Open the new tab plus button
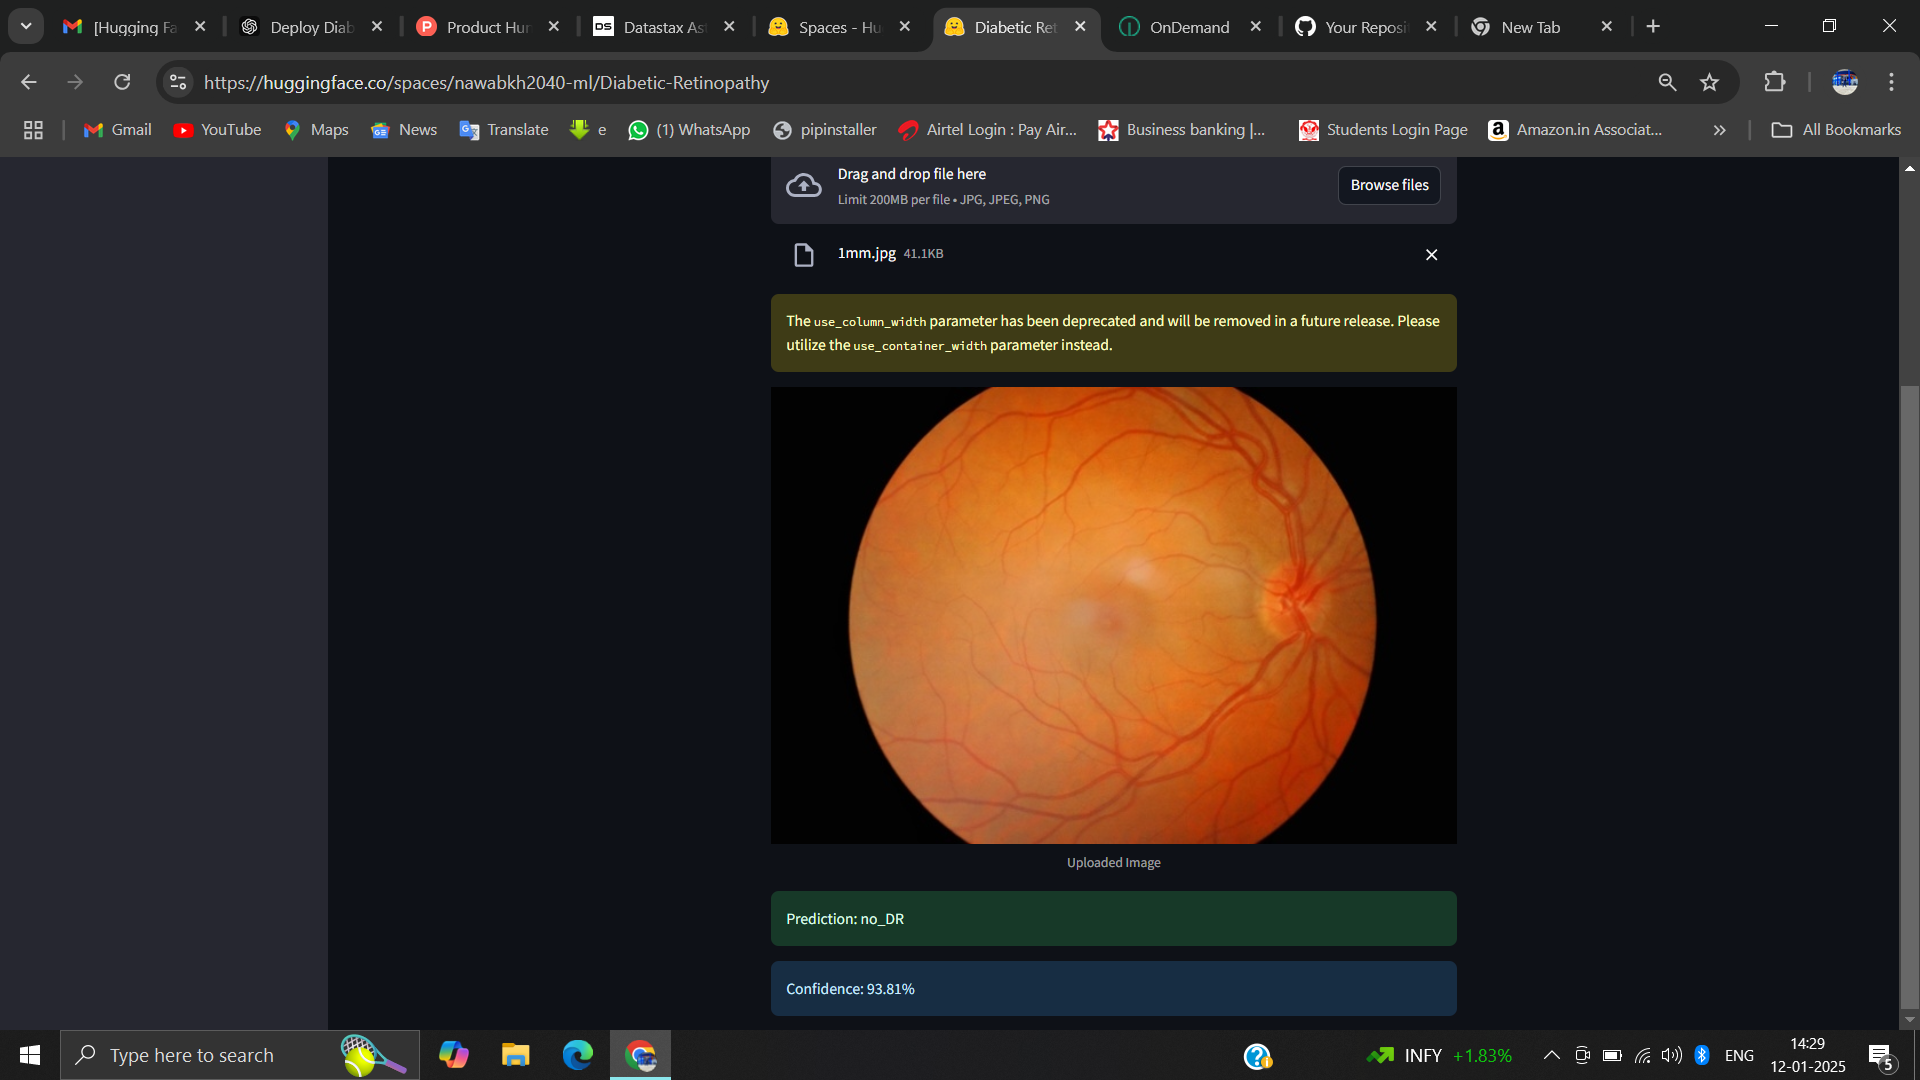Viewport: 1920px width, 1080px height. pyautogui.click(x=1653, y=27)
